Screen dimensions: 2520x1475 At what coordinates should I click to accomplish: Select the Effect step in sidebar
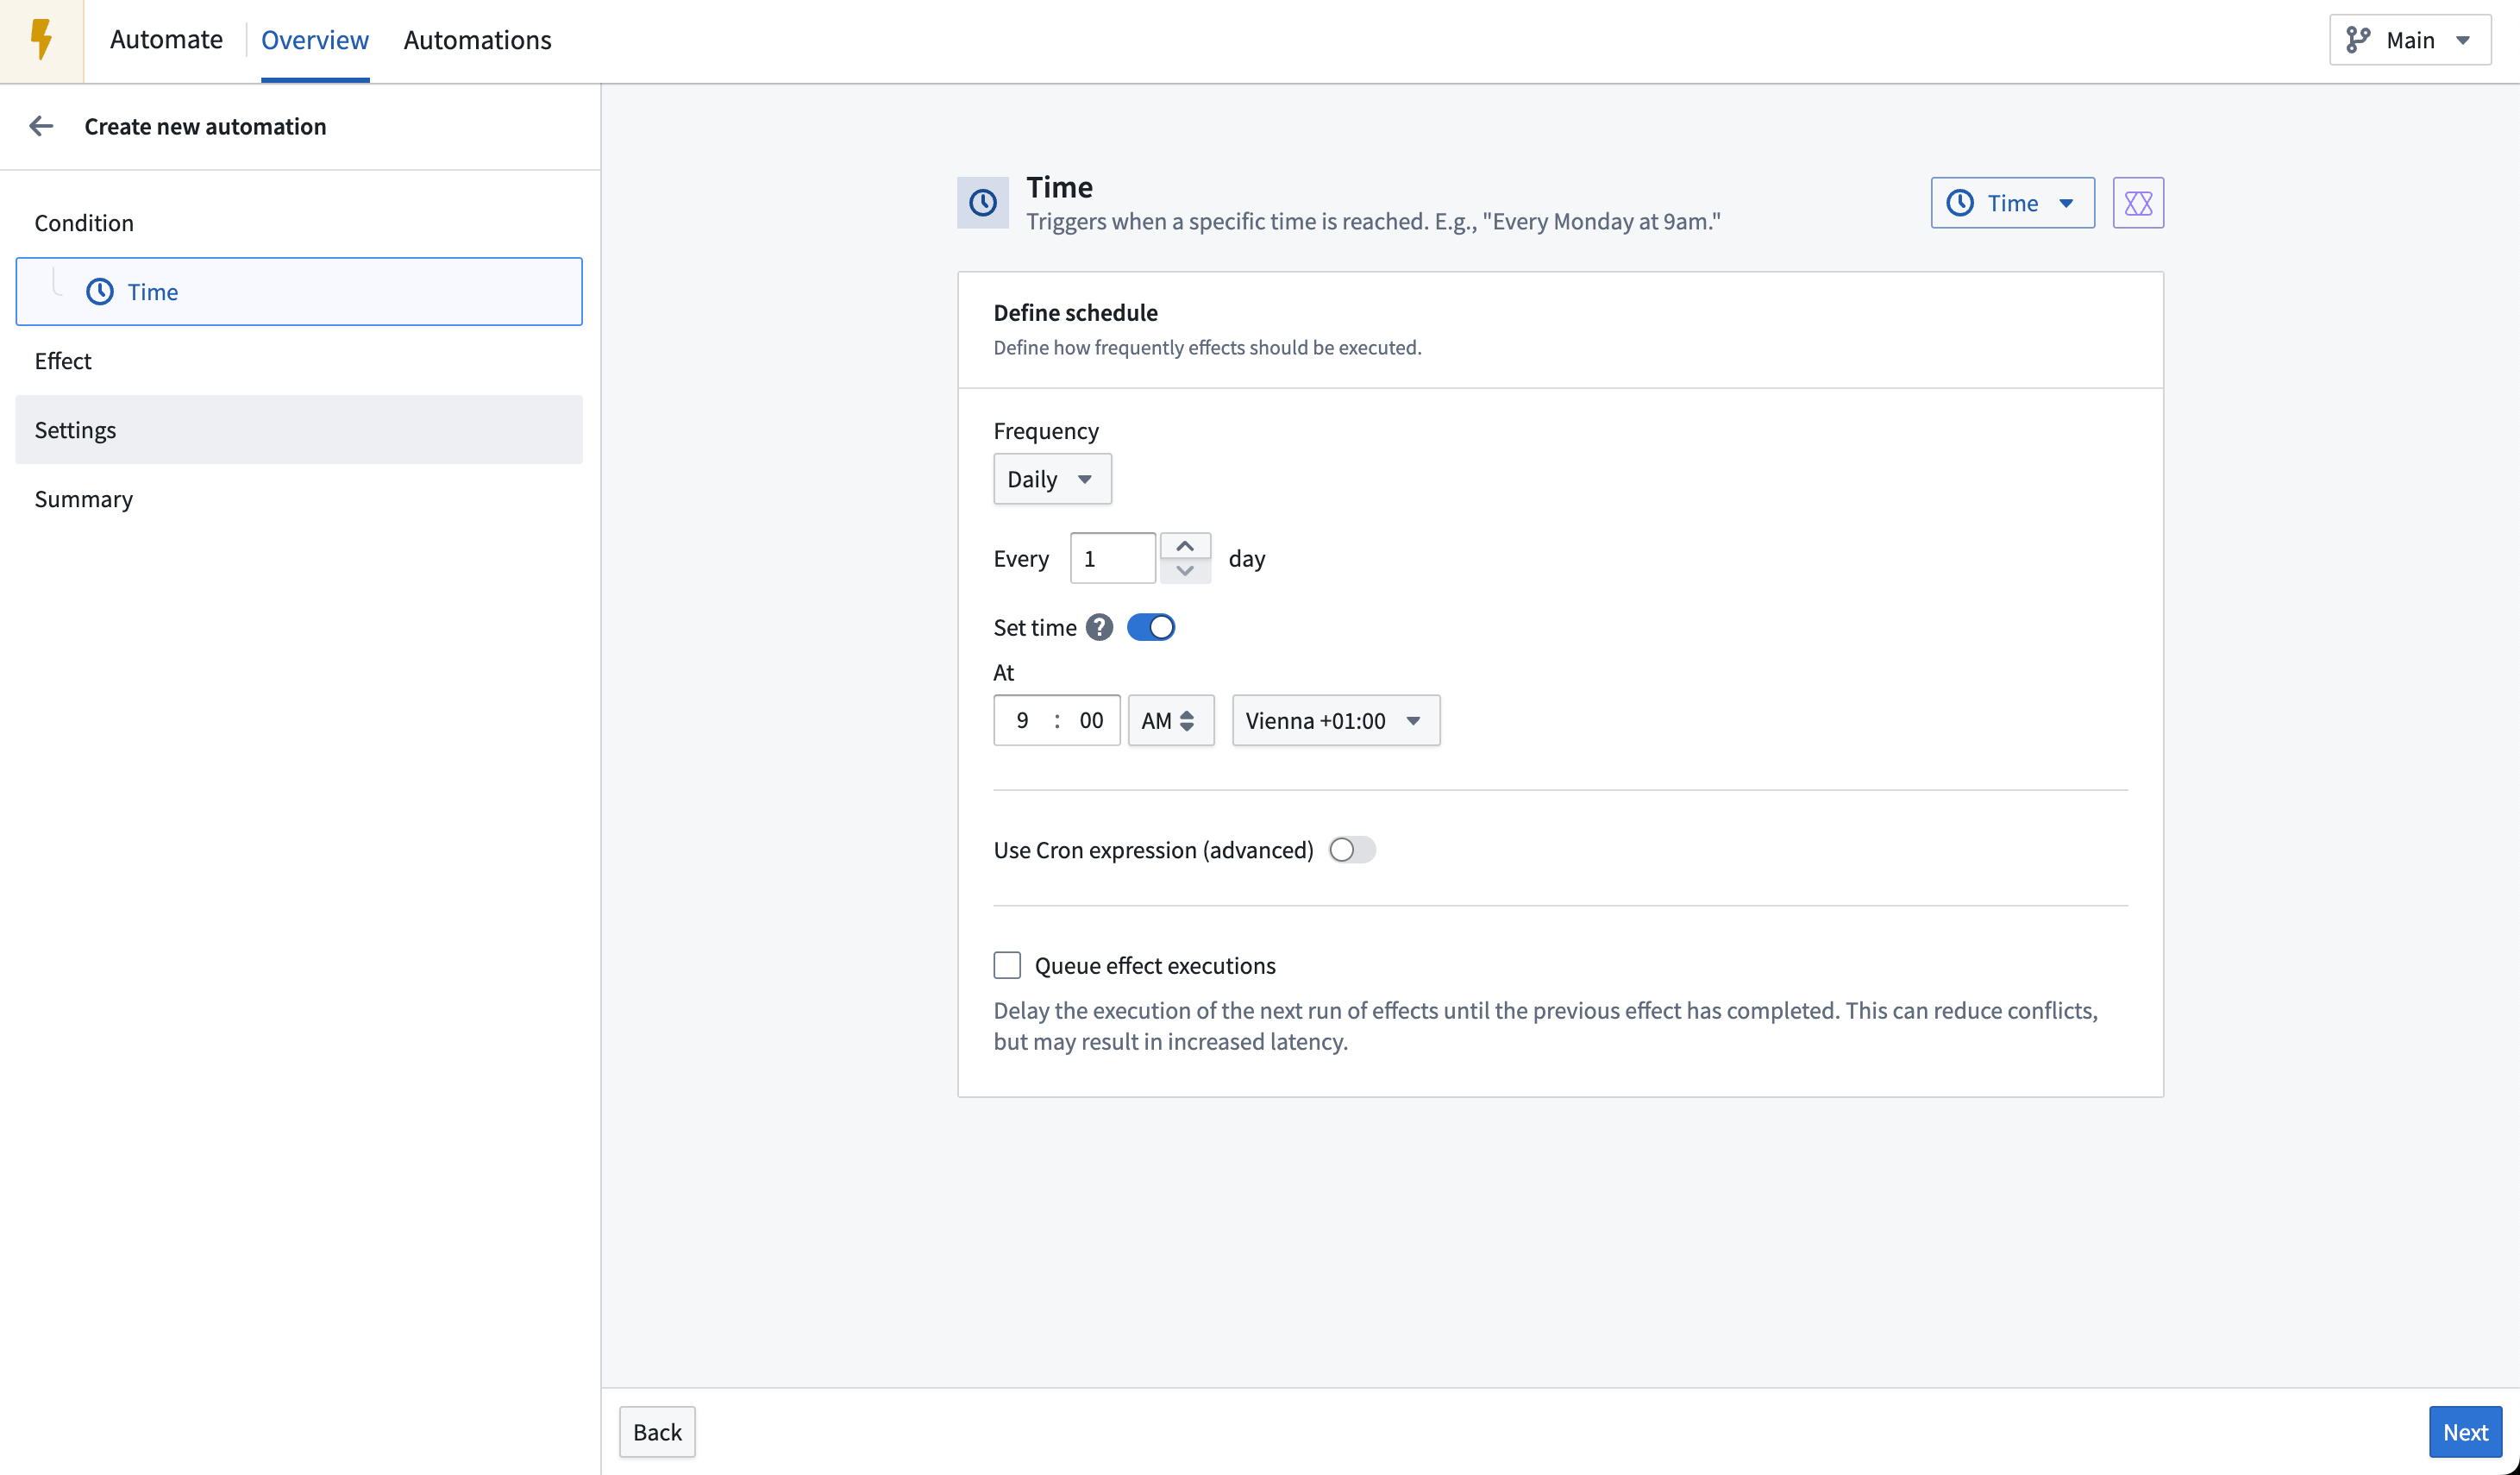coord(298,360)
